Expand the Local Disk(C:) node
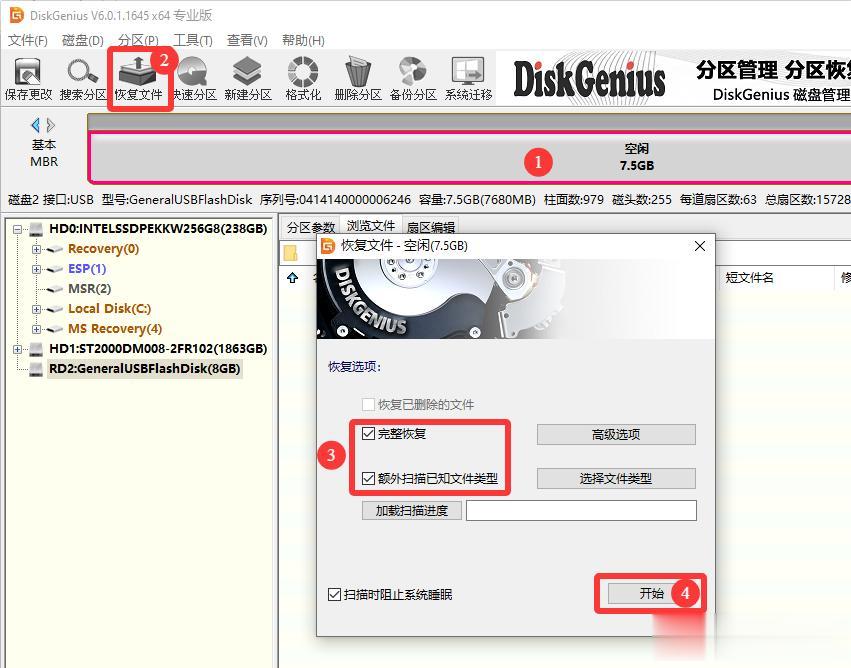This screenshot has height=668, width=851. (x=36, y=309)
